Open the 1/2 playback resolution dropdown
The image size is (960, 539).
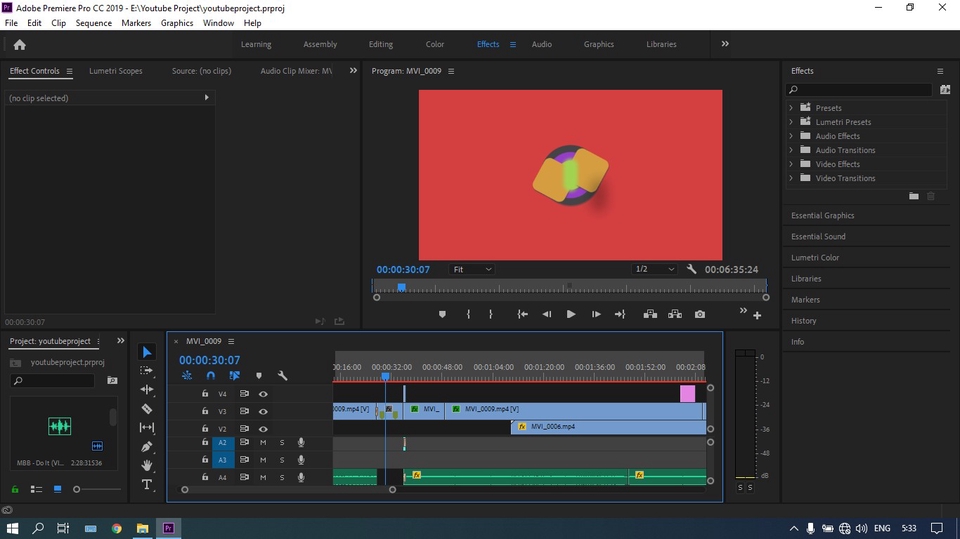[654, 270]
